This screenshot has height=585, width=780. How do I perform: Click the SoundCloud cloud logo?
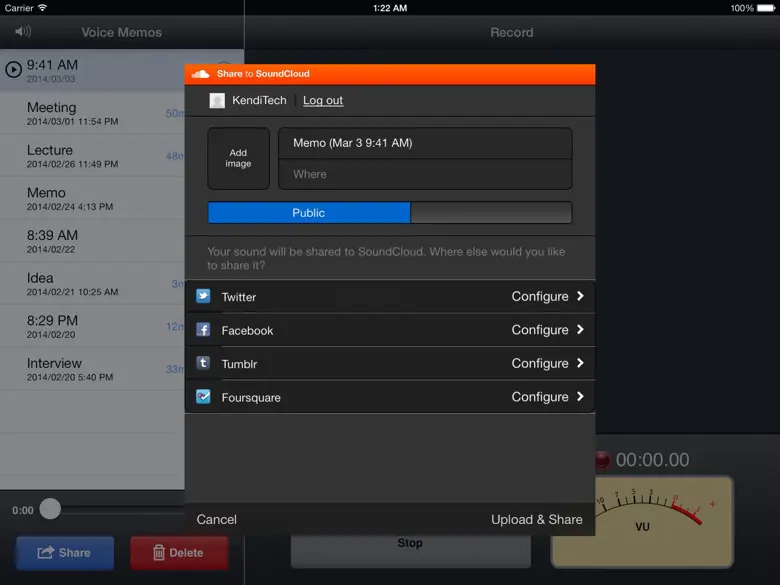200,74
